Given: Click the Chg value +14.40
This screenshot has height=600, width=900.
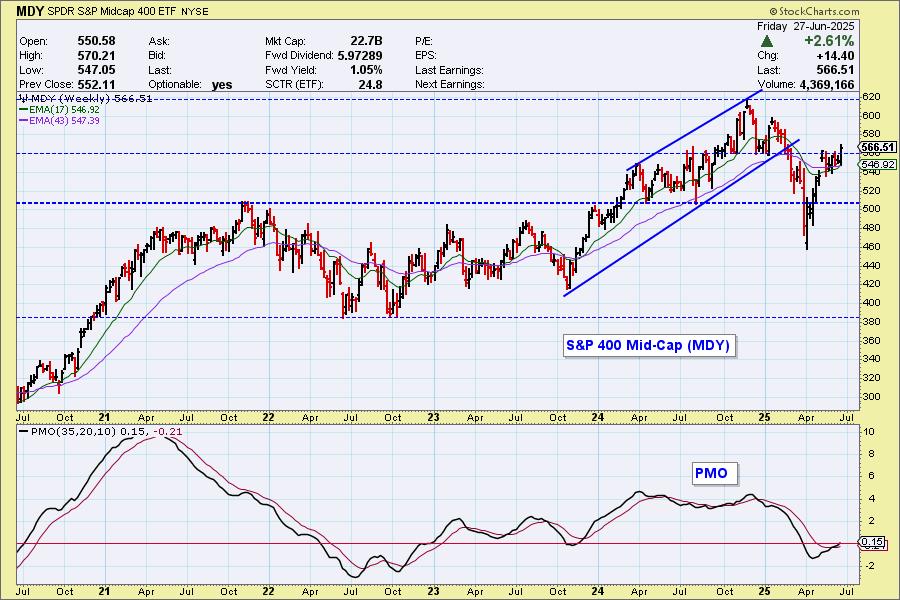Looking at the screenshot, I should [835, 56].
